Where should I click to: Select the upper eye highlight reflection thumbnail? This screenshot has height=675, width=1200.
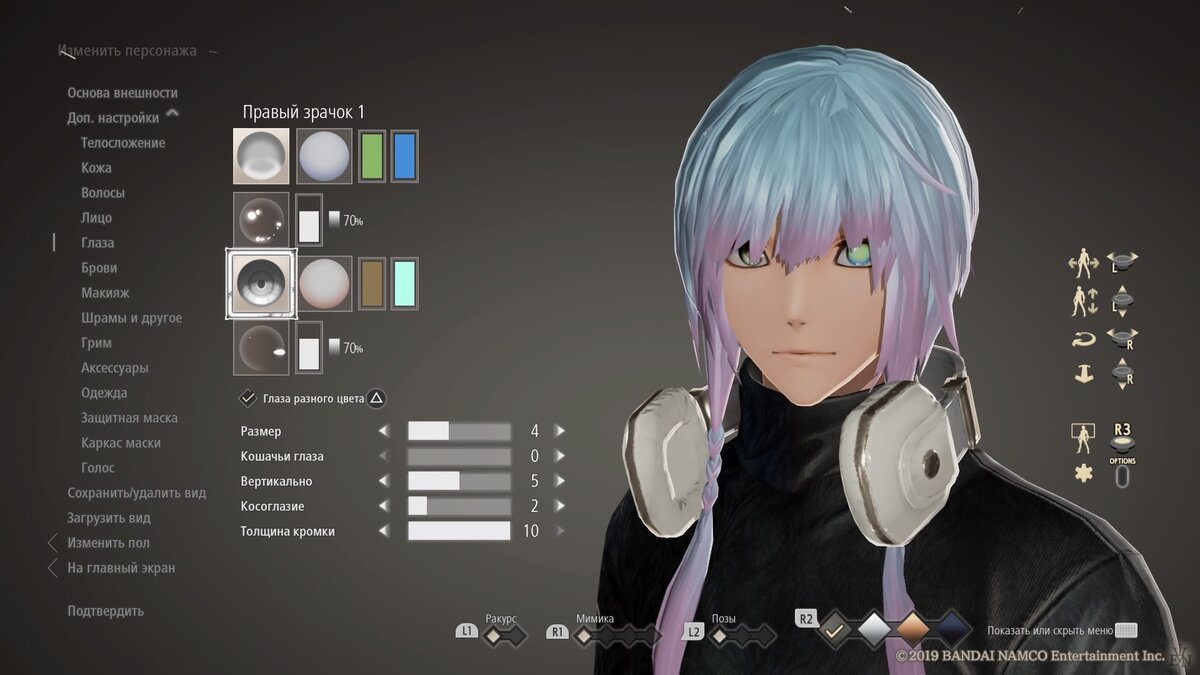261,220
